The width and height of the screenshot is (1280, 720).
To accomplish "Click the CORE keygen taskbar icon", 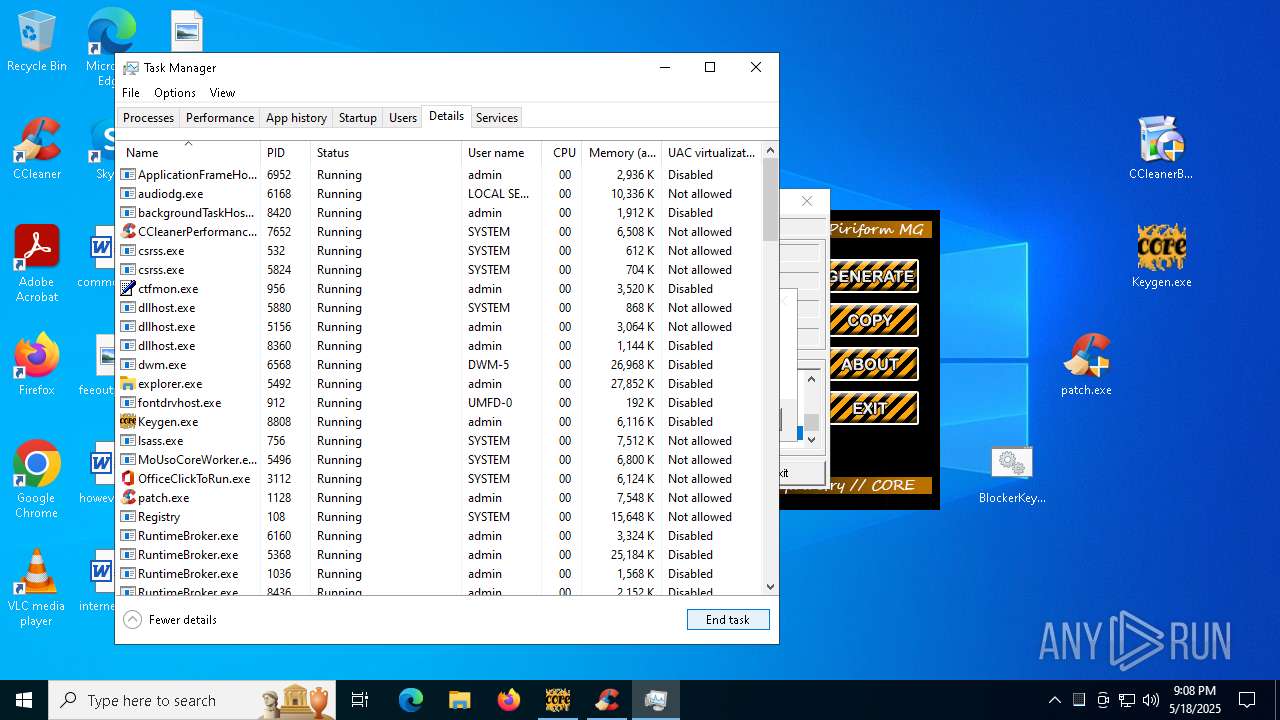I will (x=557, y=700).
